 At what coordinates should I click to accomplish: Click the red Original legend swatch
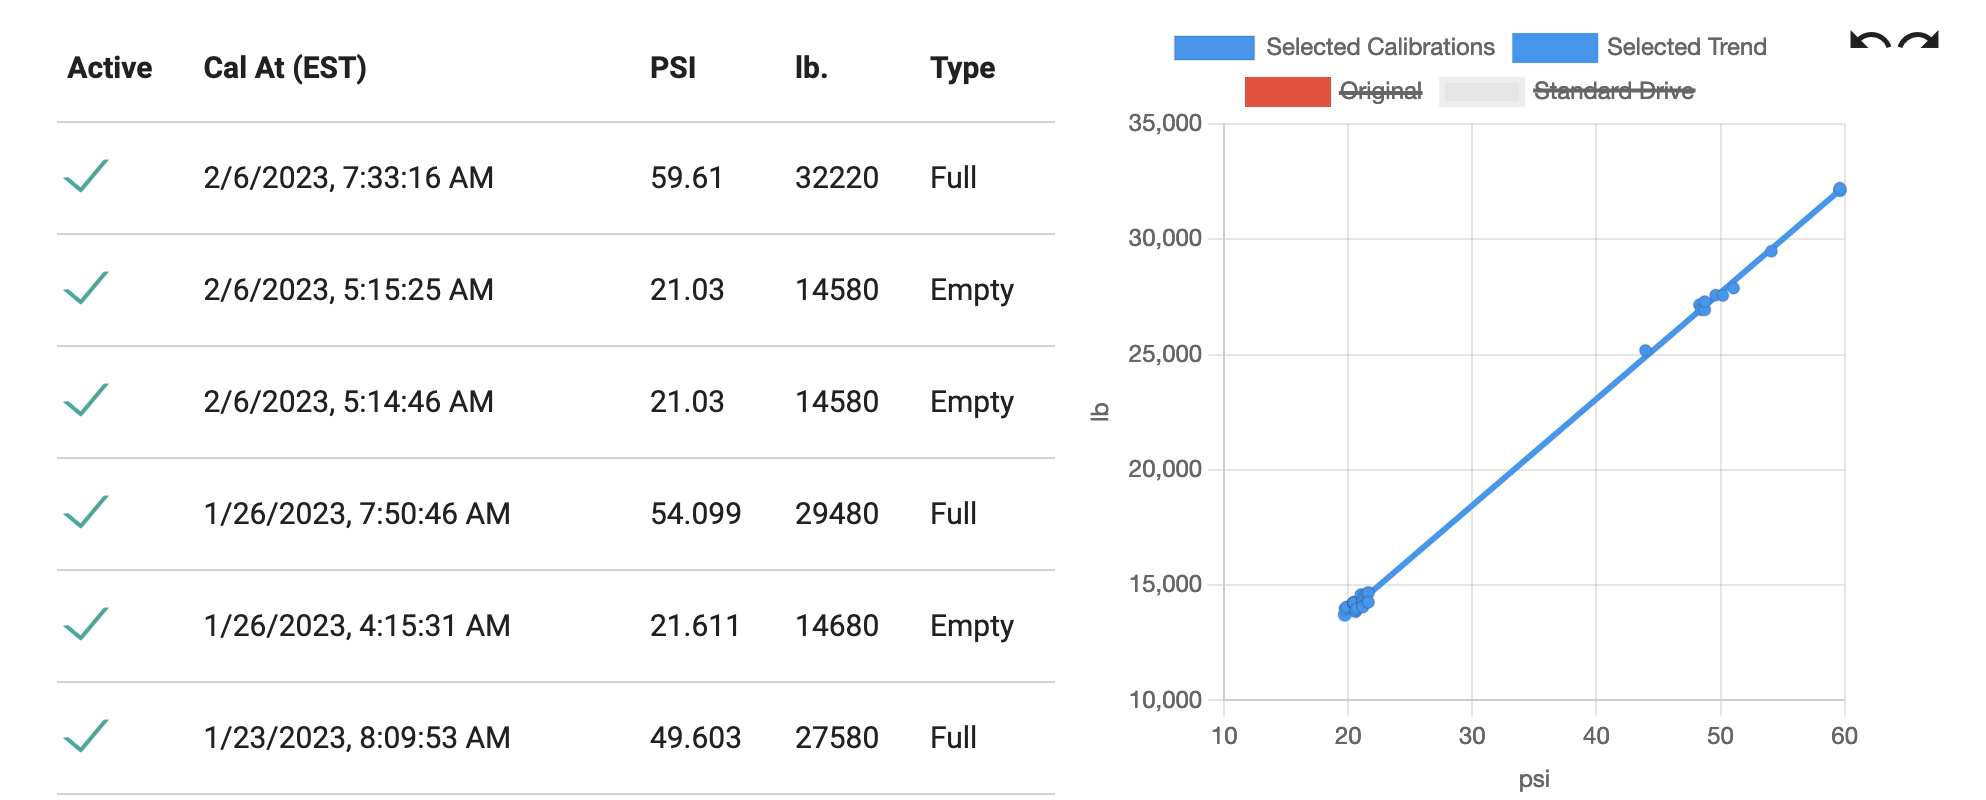1287,91
